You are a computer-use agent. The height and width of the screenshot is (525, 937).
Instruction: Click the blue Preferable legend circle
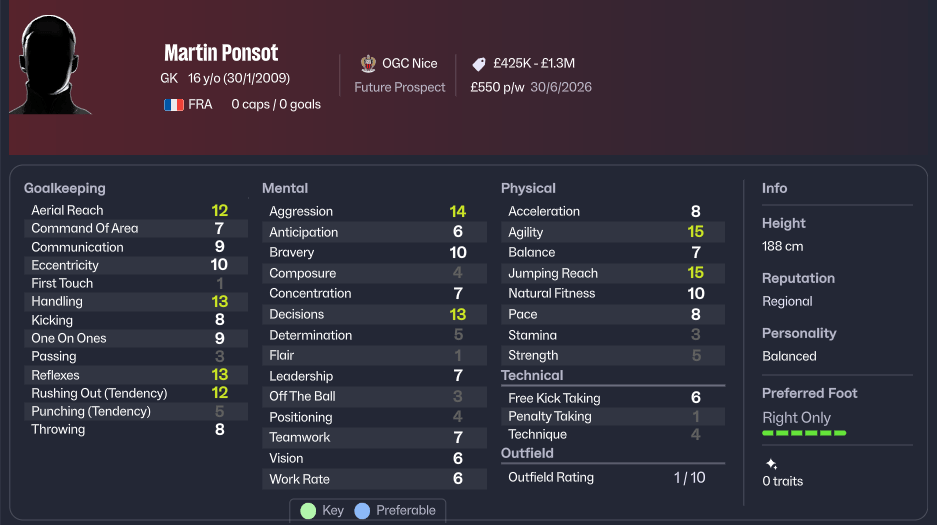coord(362,511)
